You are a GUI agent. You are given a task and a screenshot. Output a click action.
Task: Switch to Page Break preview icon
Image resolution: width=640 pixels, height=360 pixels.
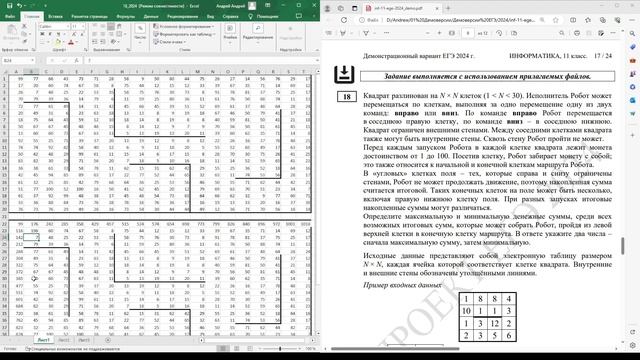[250, 349]
